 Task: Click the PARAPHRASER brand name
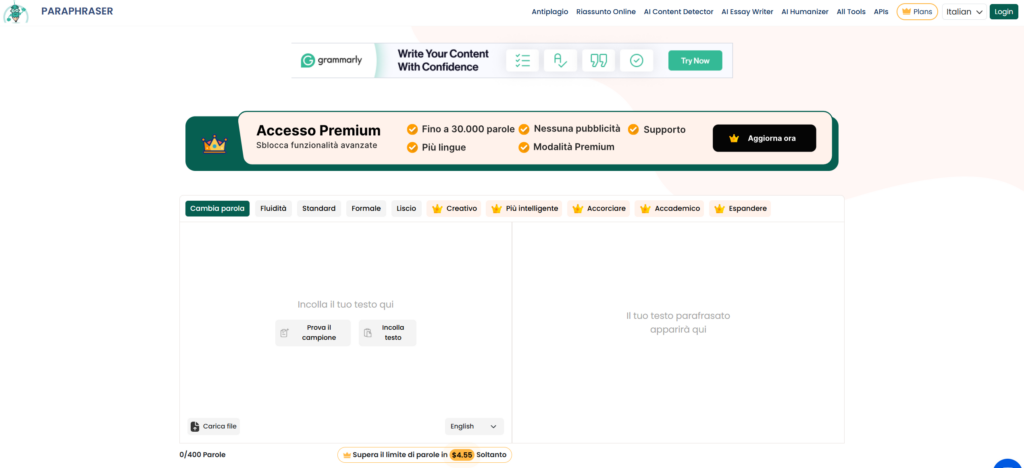point(77,11)
